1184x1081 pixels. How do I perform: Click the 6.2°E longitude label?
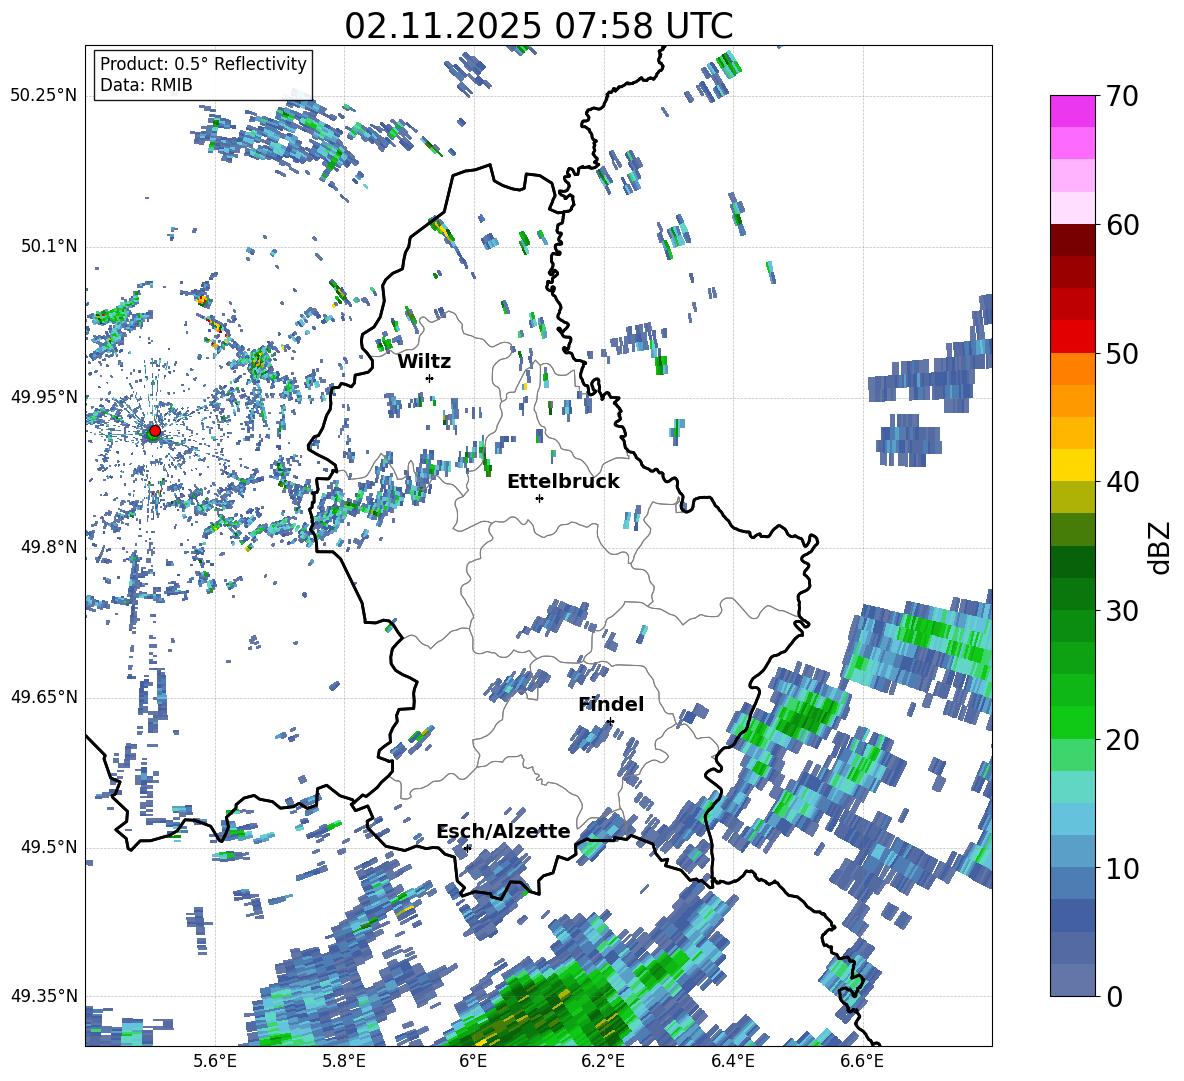click(x=603, y=1061)
